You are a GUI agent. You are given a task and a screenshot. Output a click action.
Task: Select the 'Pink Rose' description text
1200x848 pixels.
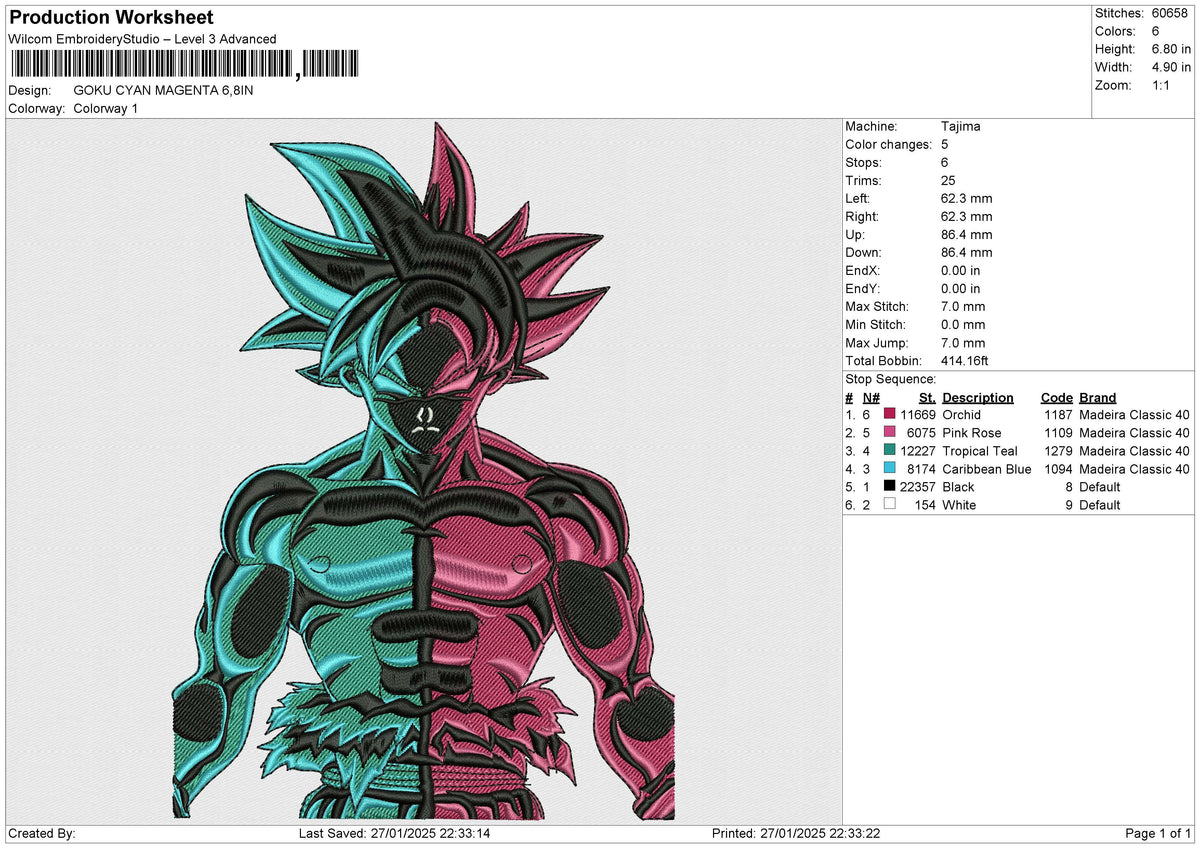coord(972,432)
